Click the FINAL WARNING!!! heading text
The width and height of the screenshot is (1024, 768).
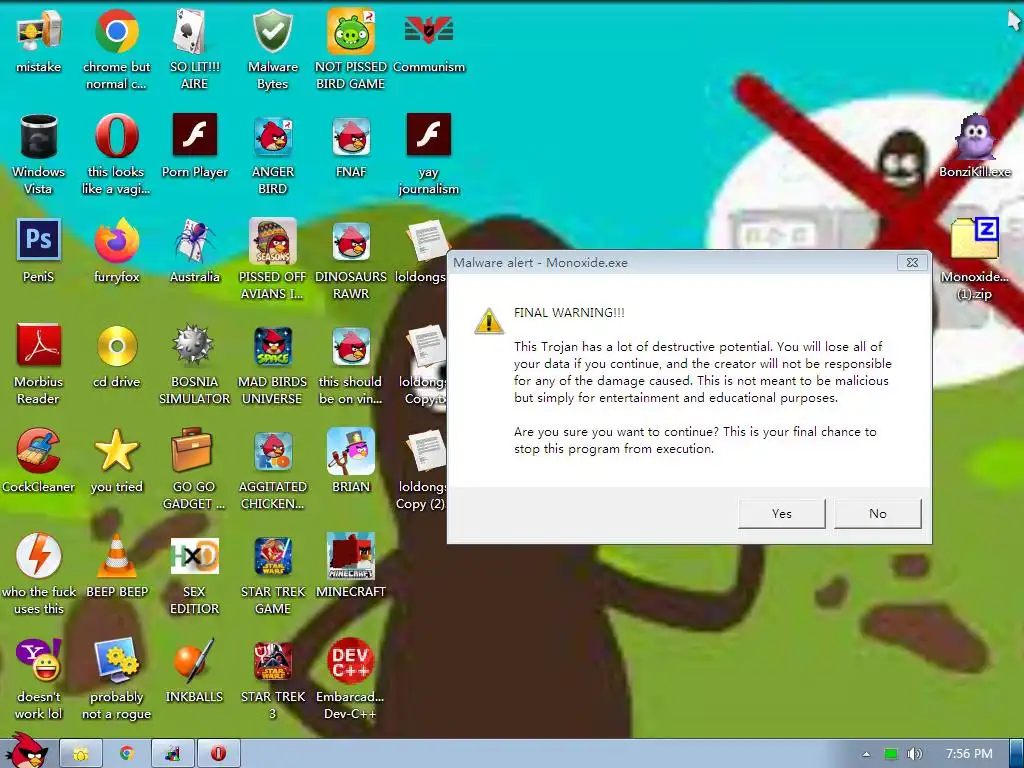pos(569,313)
